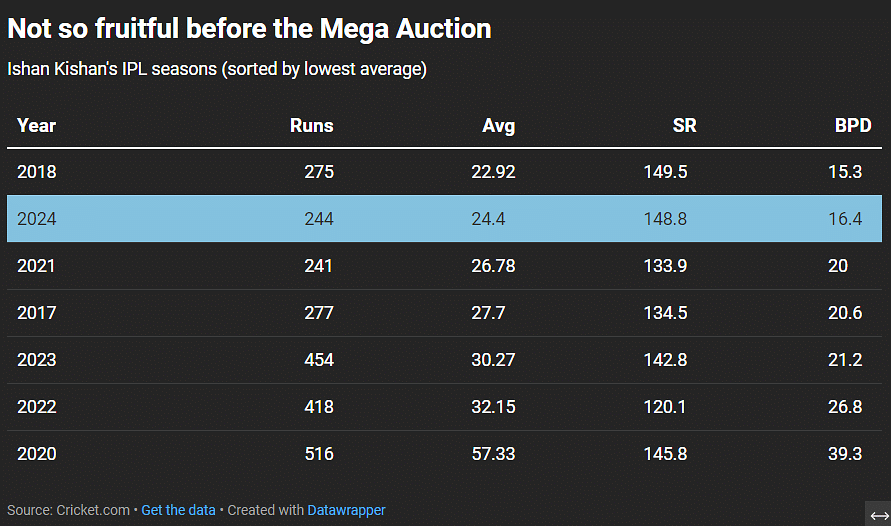
Task: Select the 149.5 strike rate cell
Action: point(665,172)
